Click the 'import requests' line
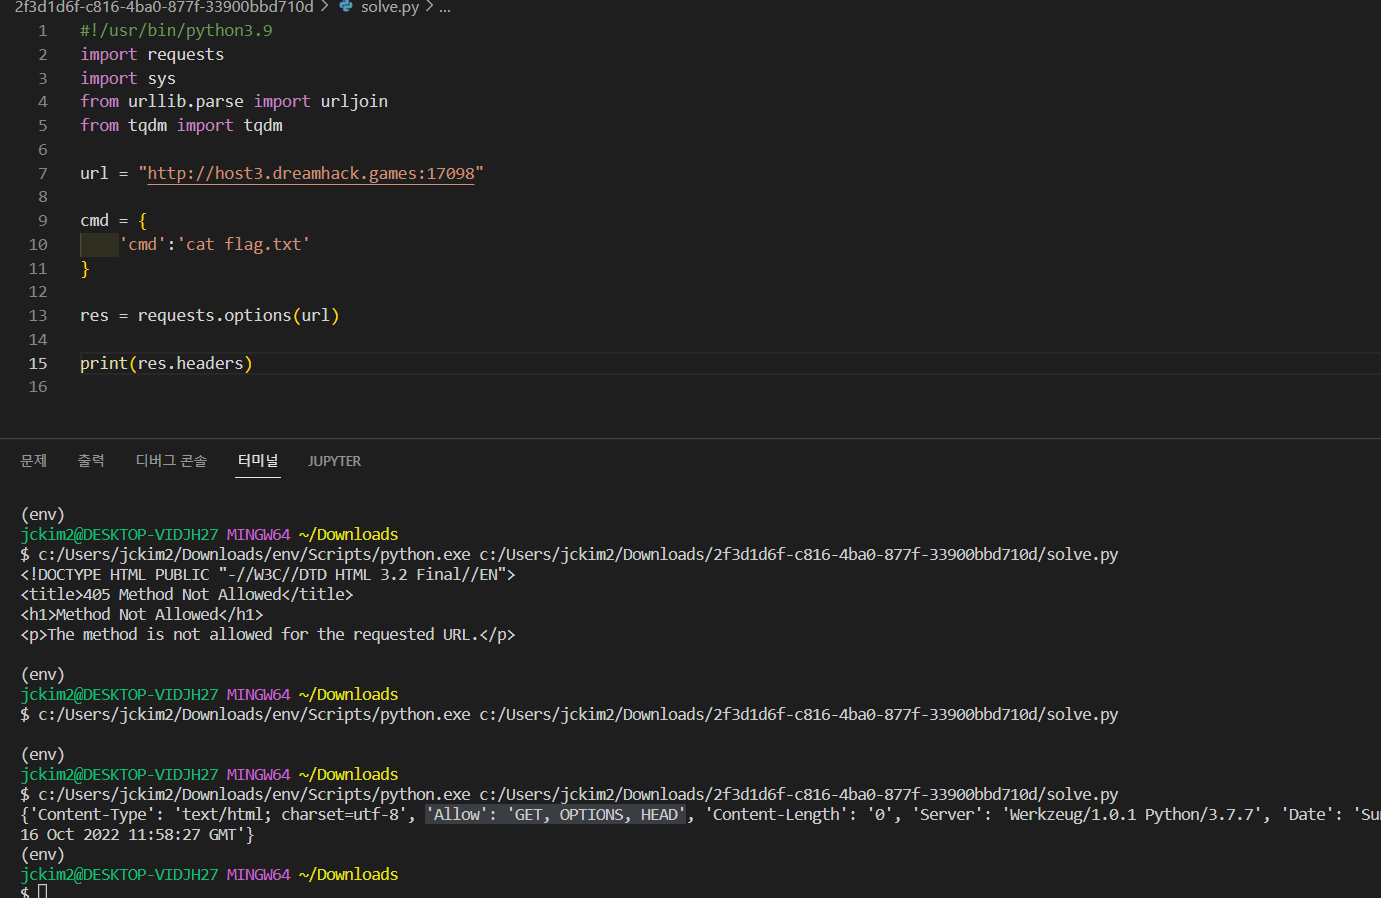1381x898 pixels. tap(152, 55)
